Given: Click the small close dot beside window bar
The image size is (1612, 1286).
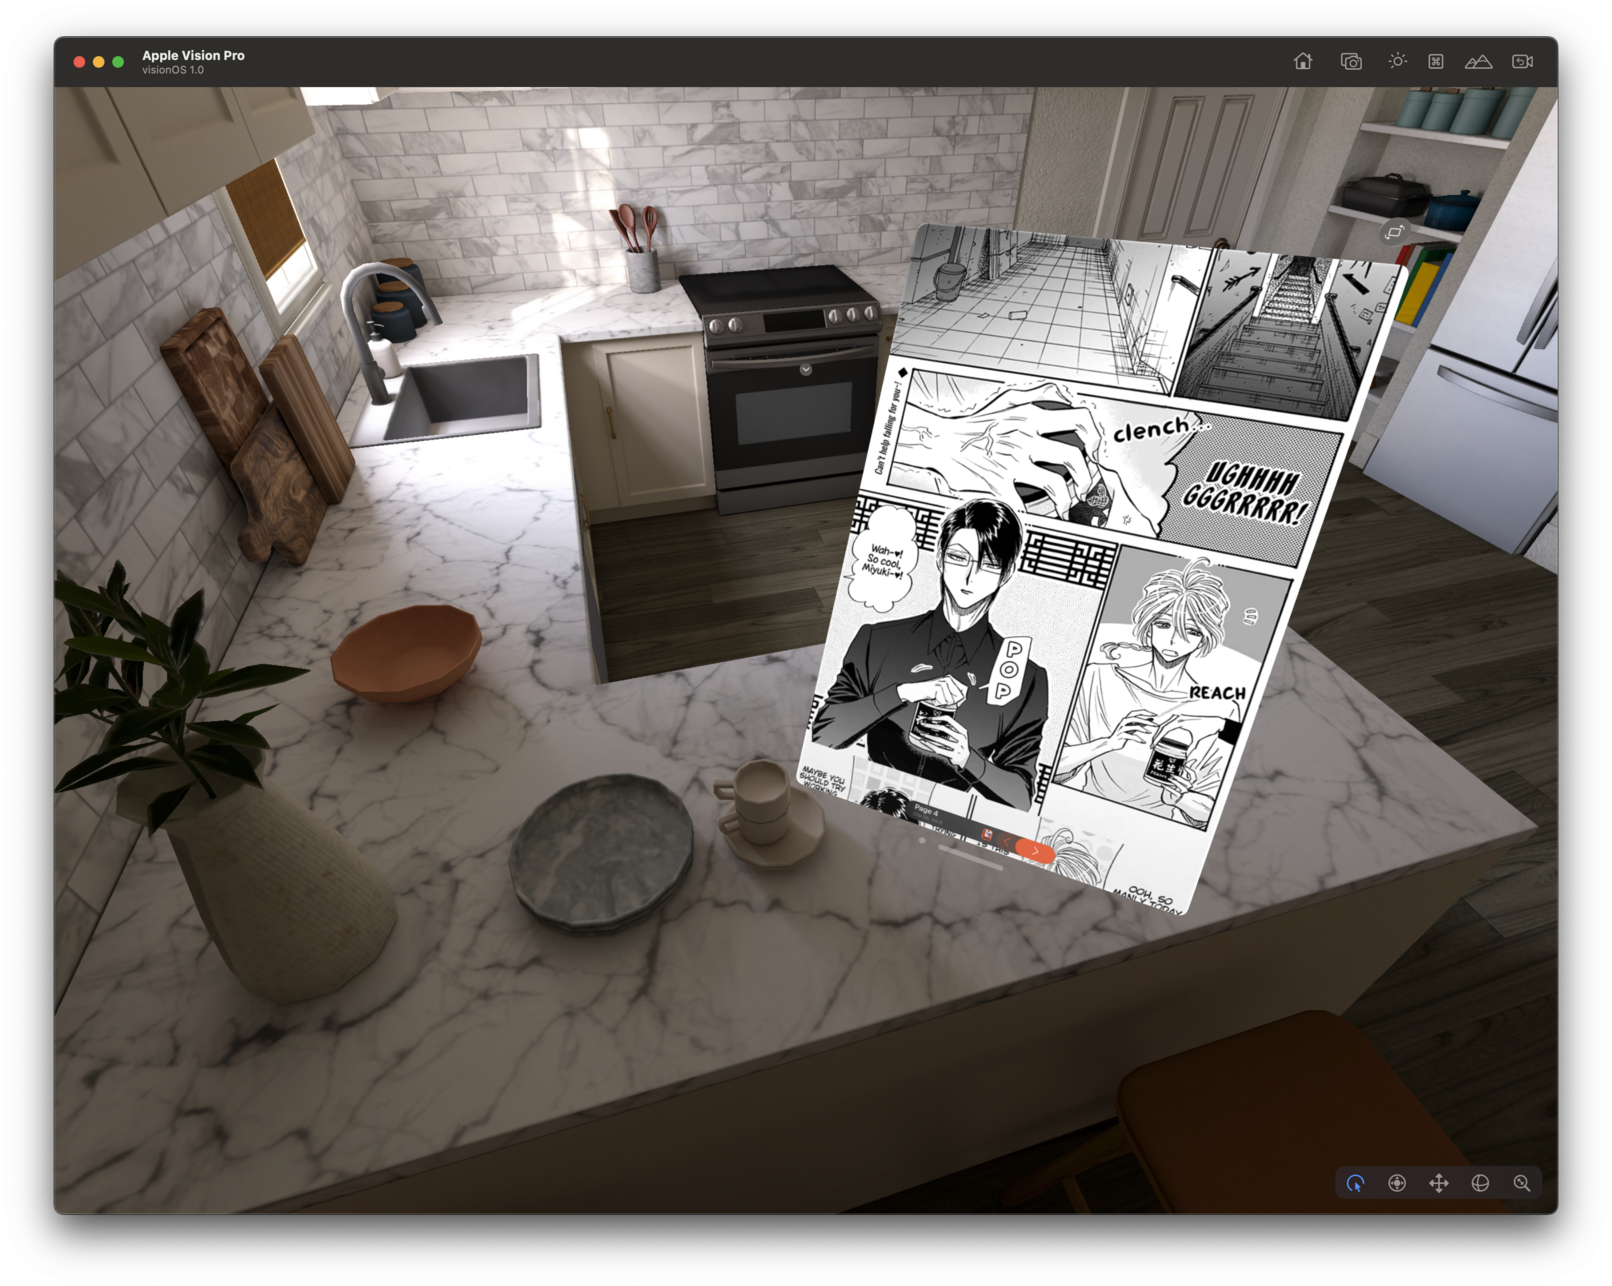Looking at the screenshot, I should pos(921,841).
